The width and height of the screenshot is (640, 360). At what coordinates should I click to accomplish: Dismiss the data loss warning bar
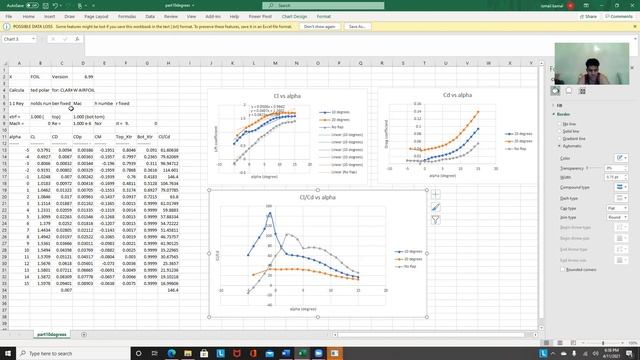635,27
